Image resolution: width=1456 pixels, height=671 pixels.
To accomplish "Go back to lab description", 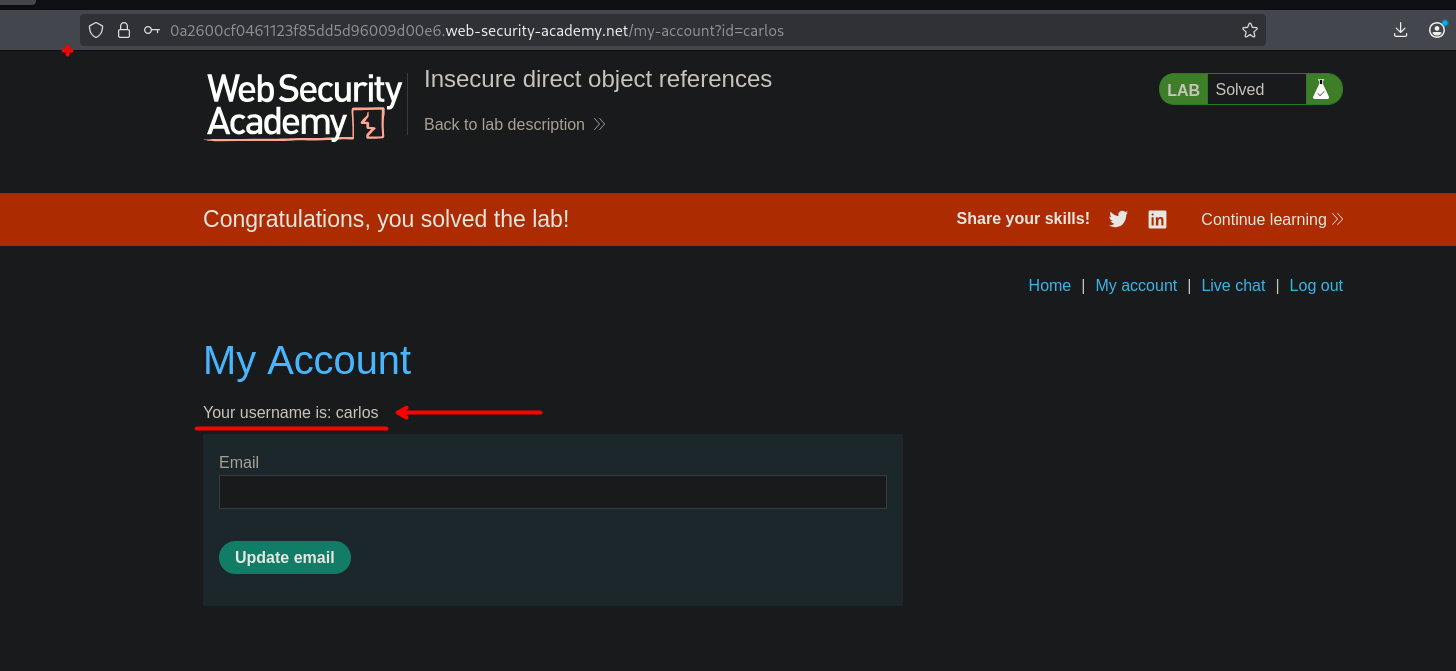I will 514,124.
